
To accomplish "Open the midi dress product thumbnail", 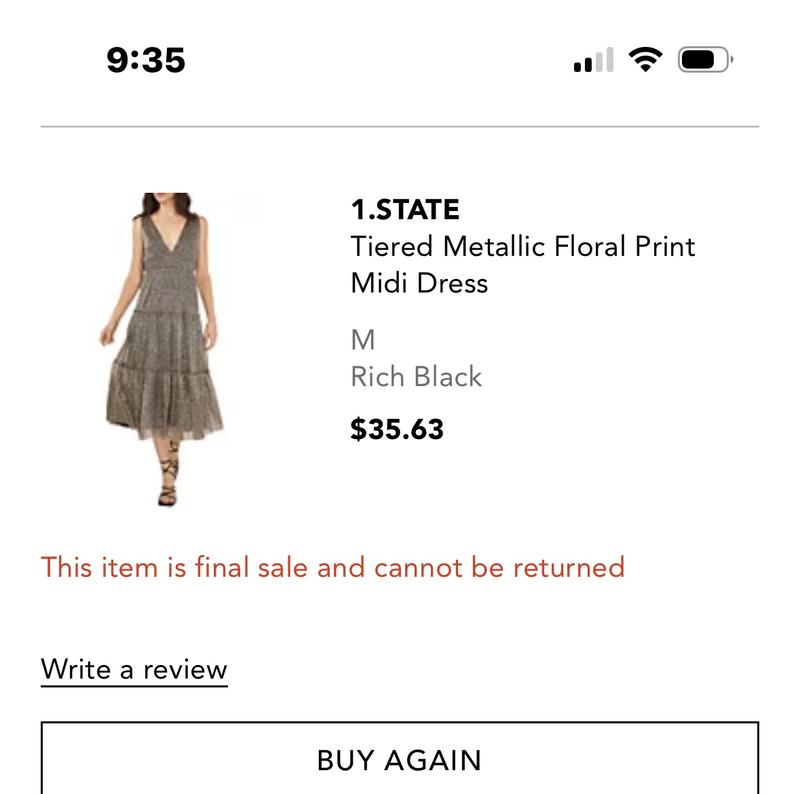I will point(162,350).
